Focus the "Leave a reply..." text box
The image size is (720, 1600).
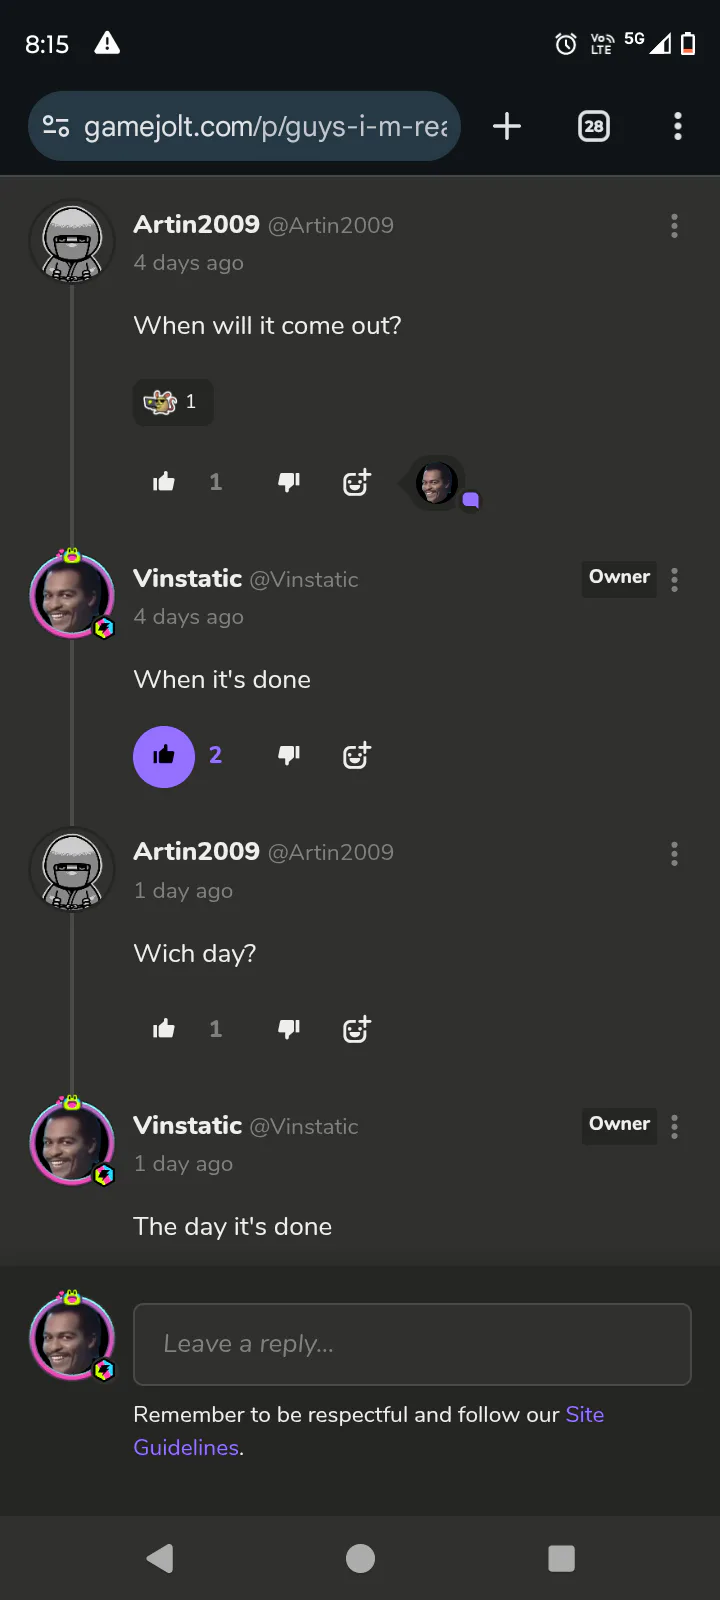(x=412, y=1344)
